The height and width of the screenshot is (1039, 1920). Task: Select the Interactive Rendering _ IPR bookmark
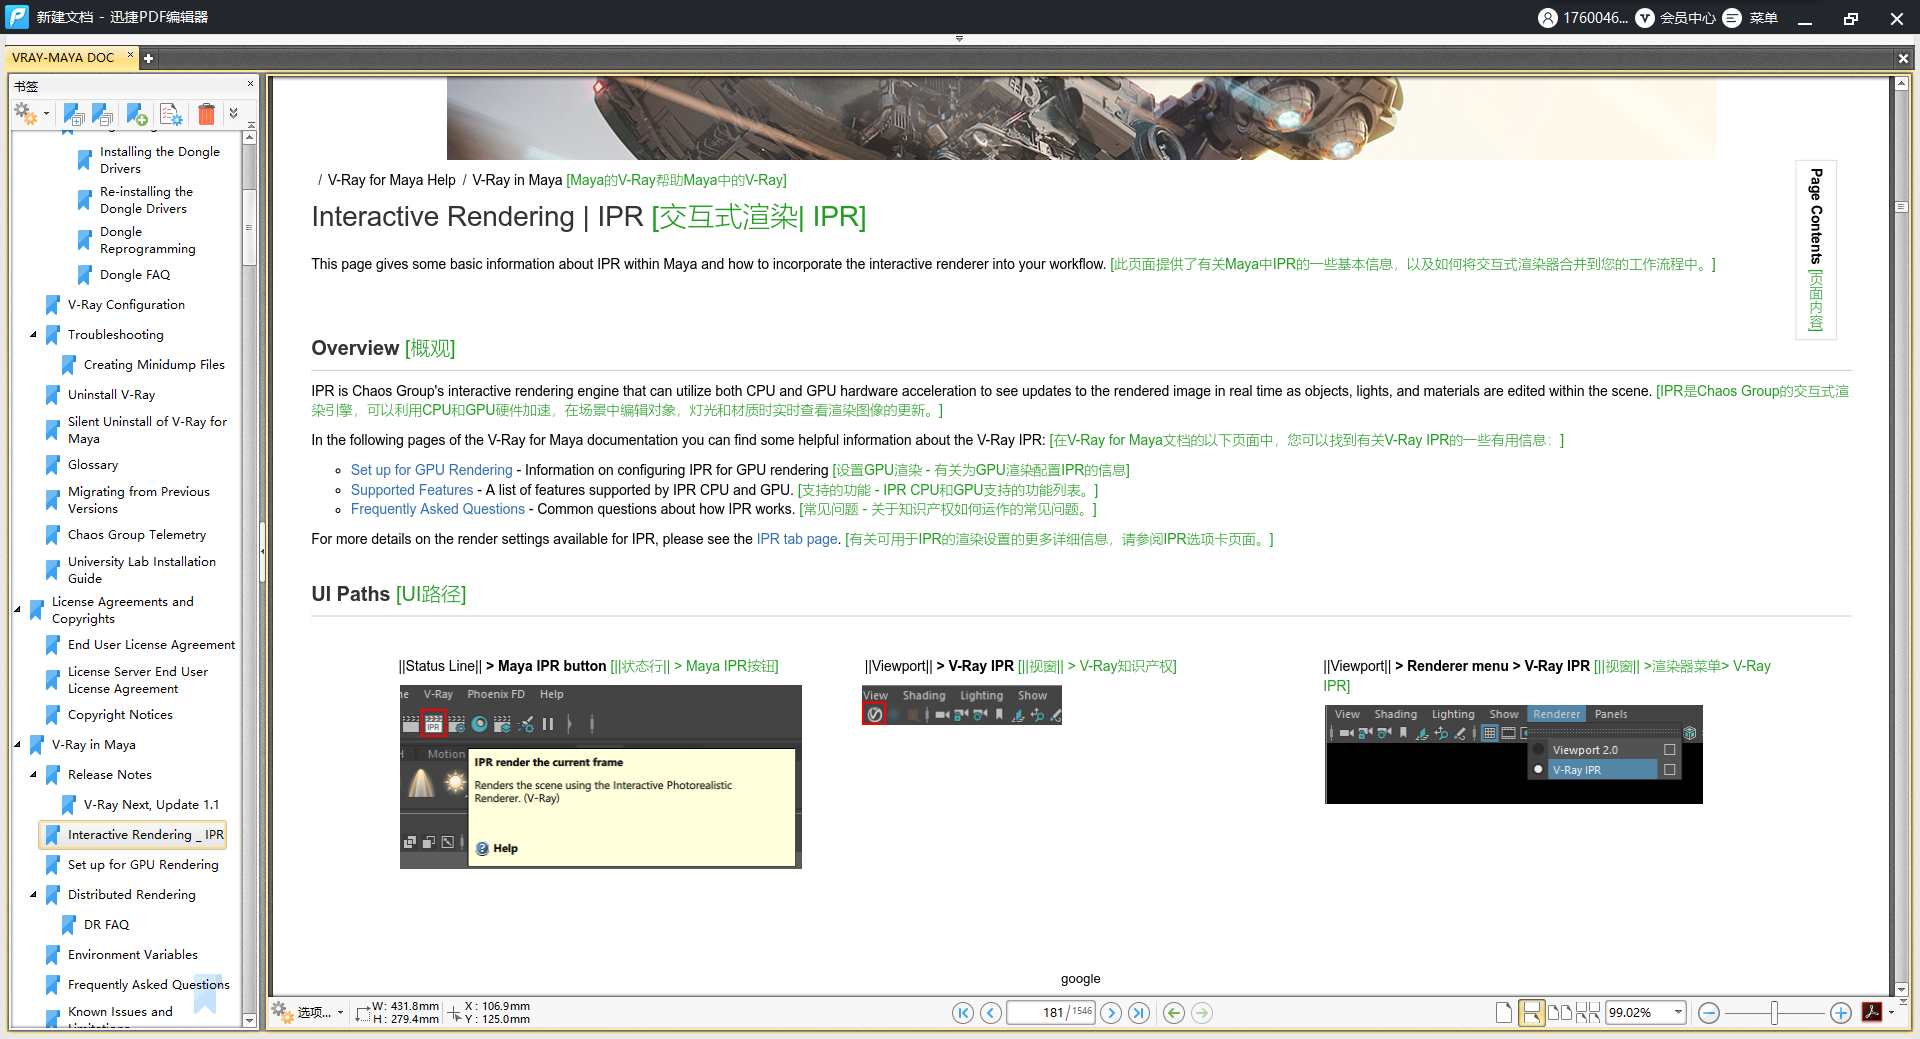[132, 835]
